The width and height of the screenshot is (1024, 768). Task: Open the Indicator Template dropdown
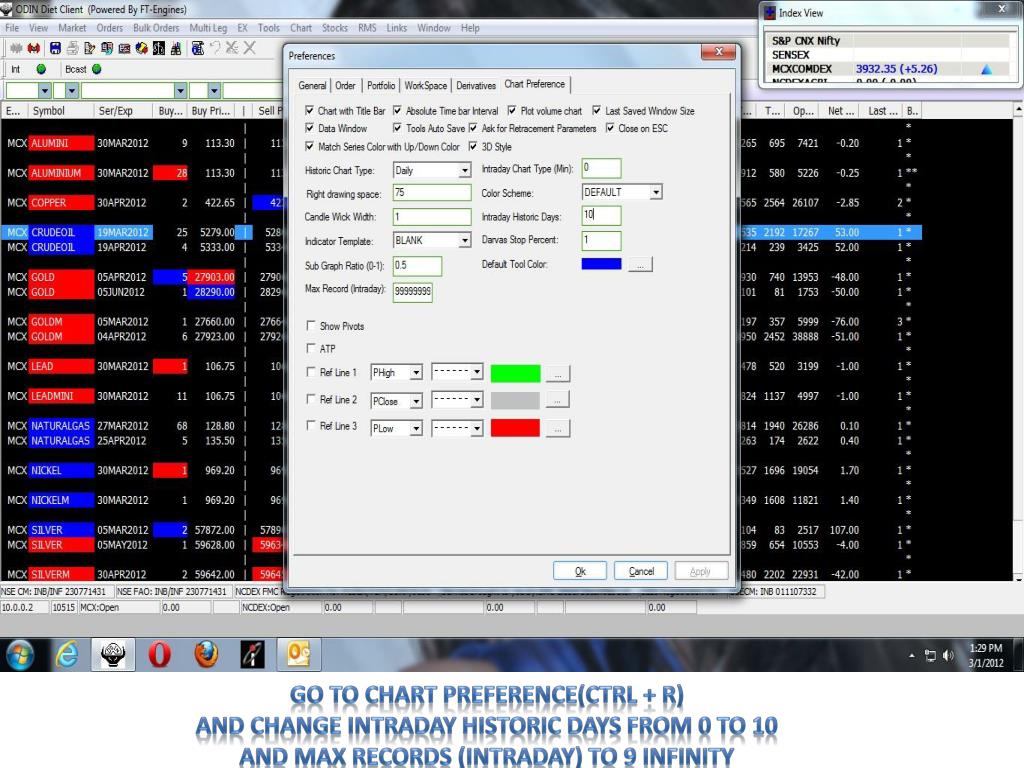[x=464, y=240]
